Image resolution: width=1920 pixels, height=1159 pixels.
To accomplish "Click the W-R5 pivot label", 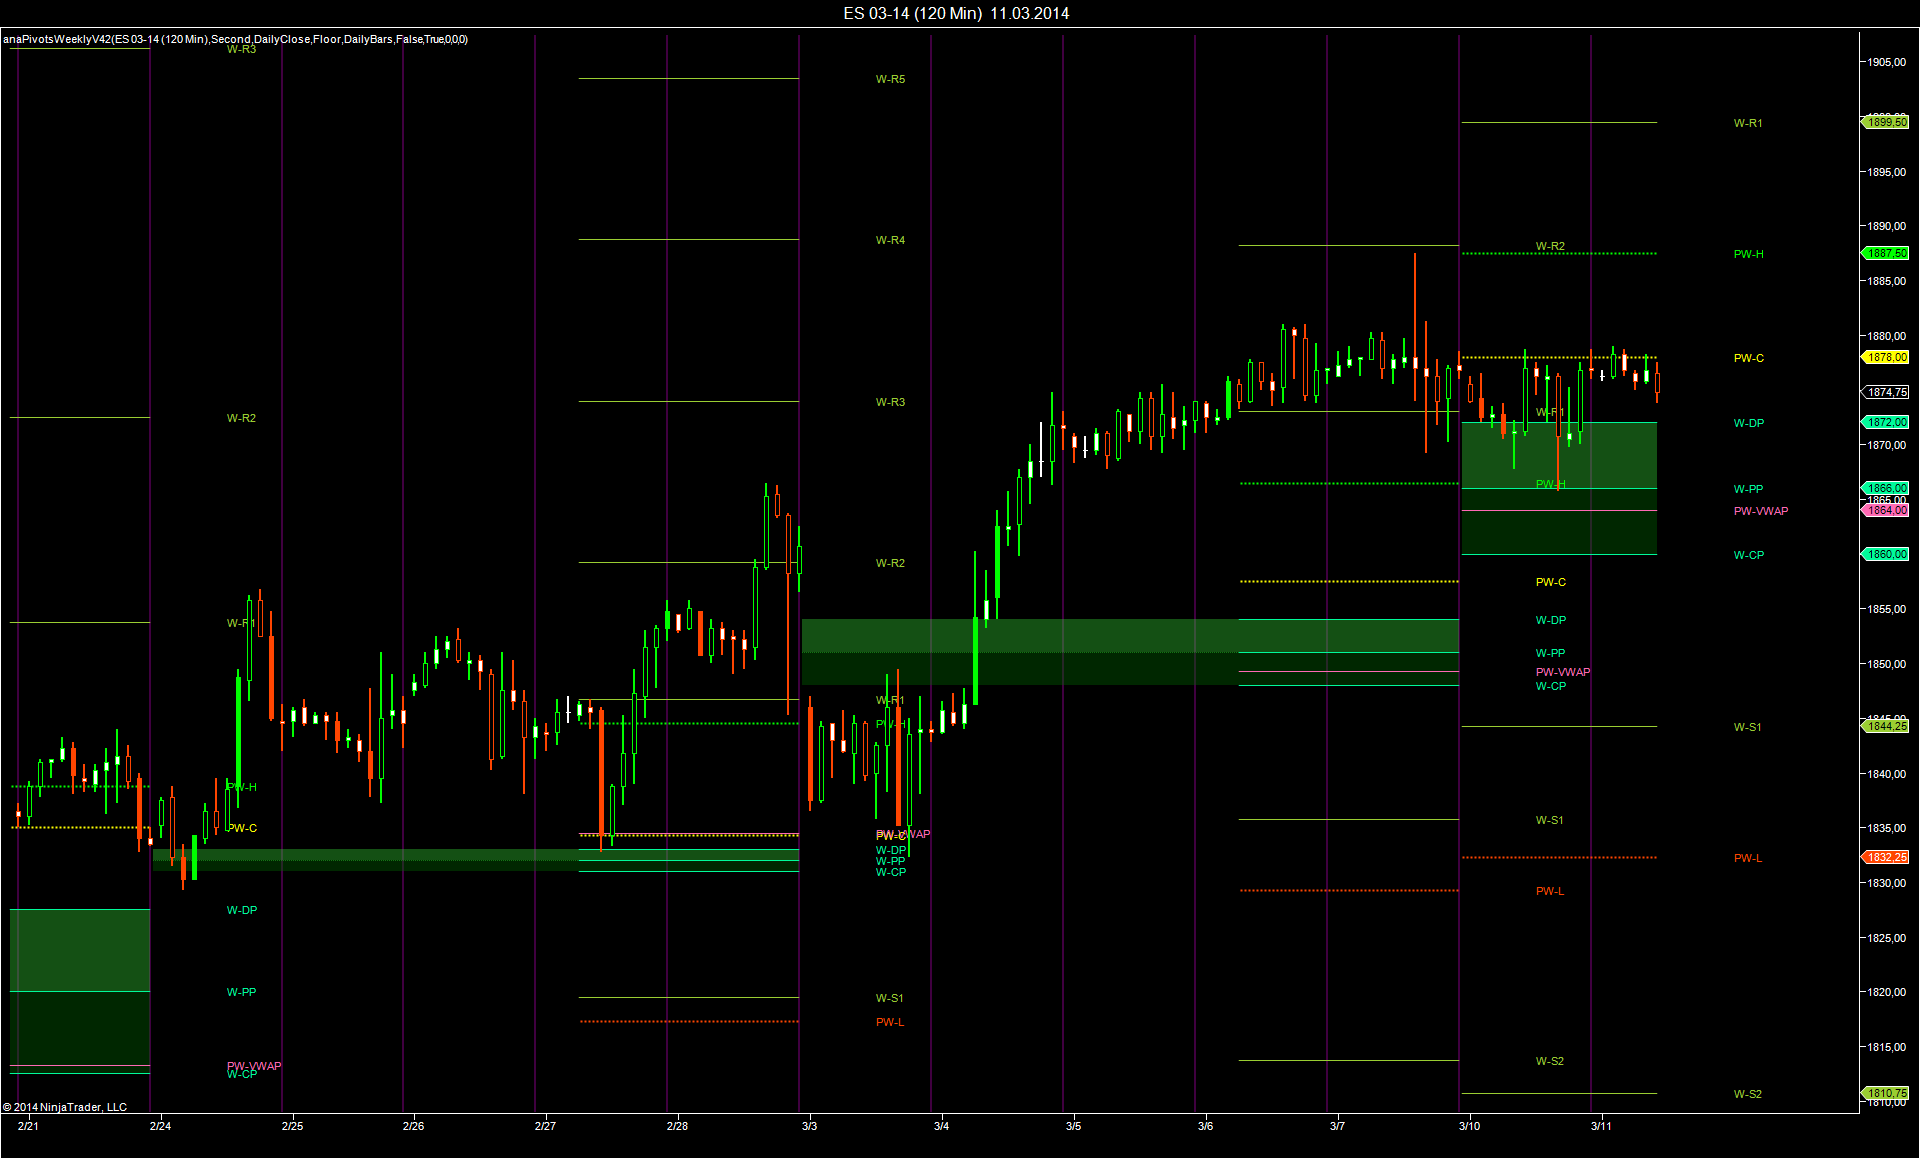I will [x=890, y=79].
